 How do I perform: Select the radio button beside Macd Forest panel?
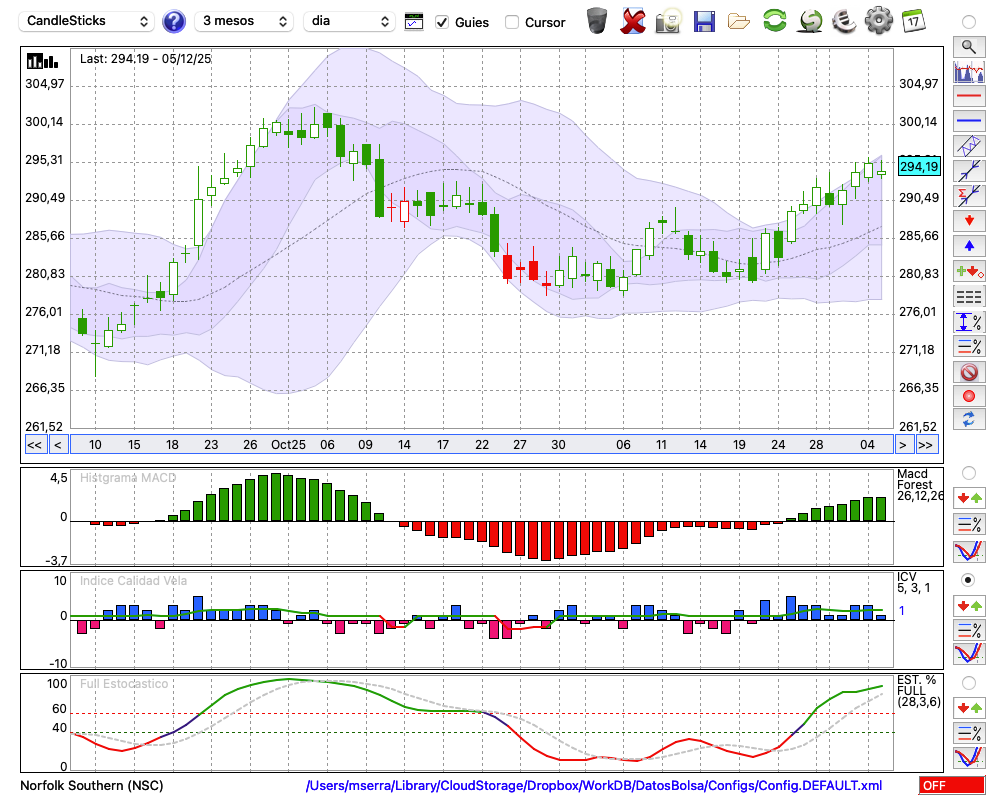point(968,472)
